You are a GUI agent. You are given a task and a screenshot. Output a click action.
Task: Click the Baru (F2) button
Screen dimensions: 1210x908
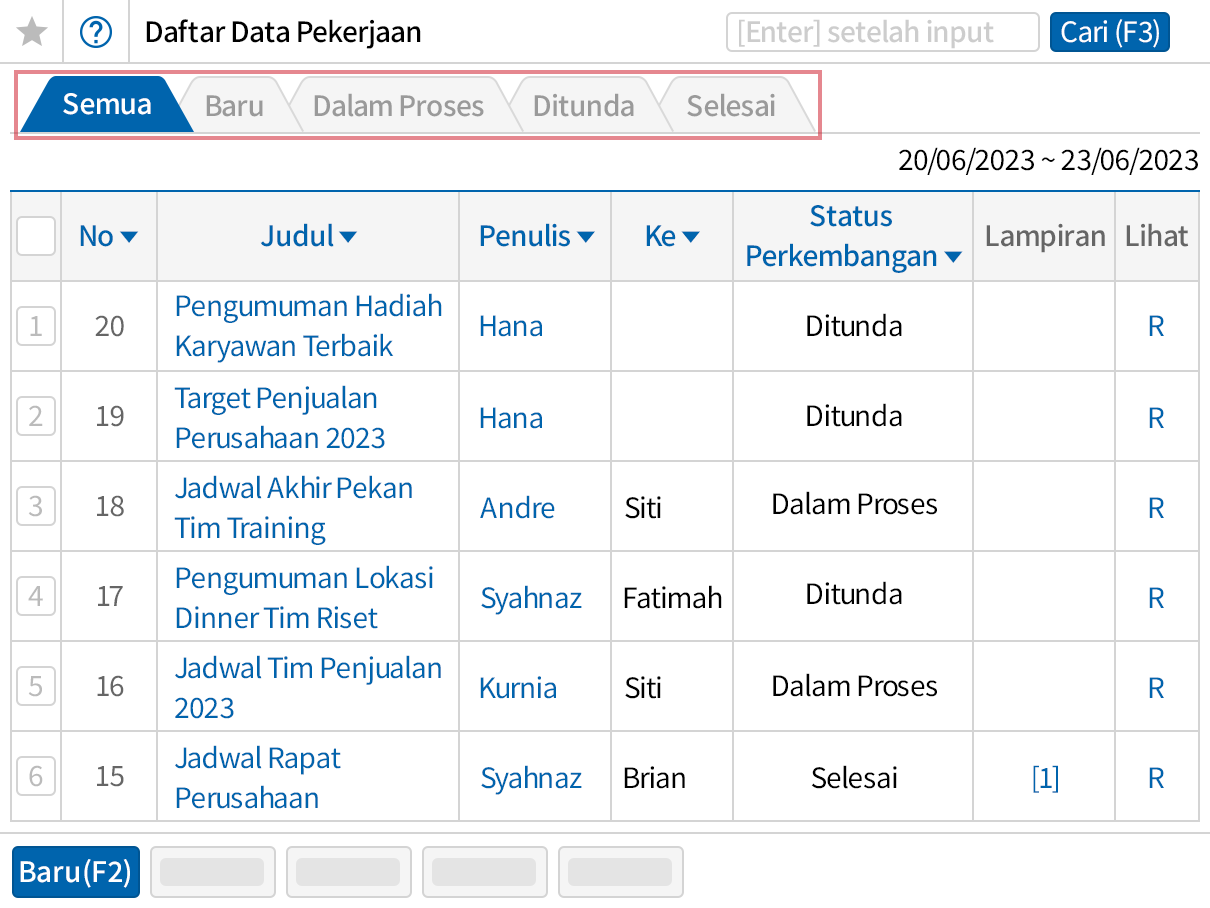click(76, 872)
